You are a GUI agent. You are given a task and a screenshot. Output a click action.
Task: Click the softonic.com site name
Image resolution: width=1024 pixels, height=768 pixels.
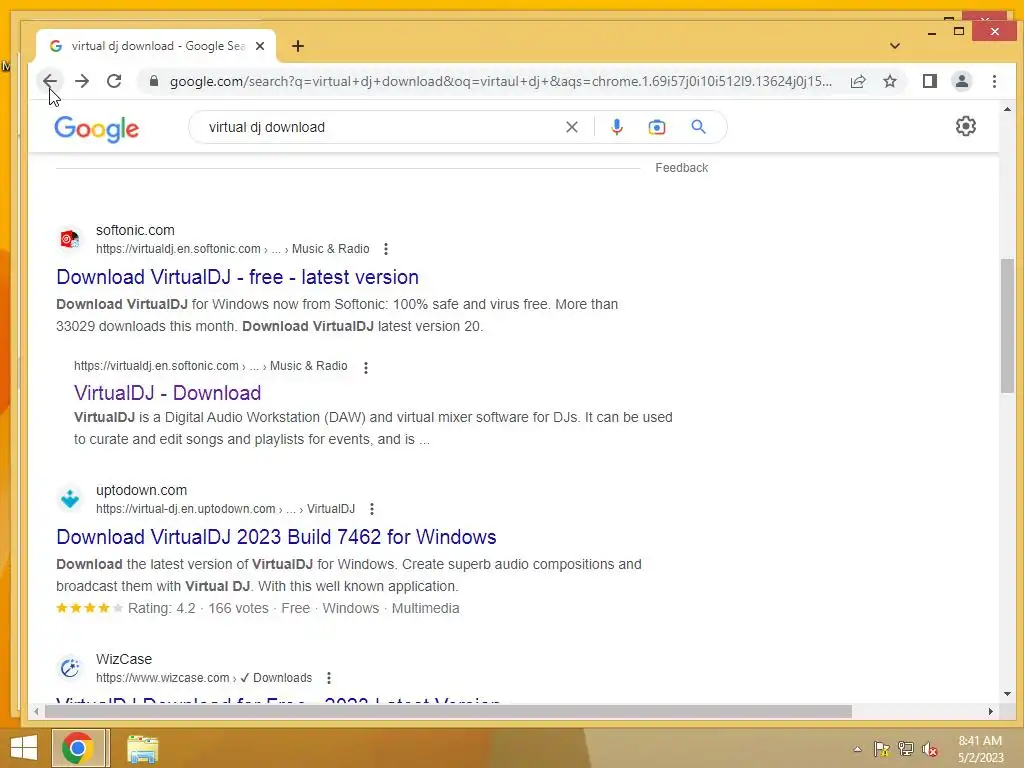point(135,230)
